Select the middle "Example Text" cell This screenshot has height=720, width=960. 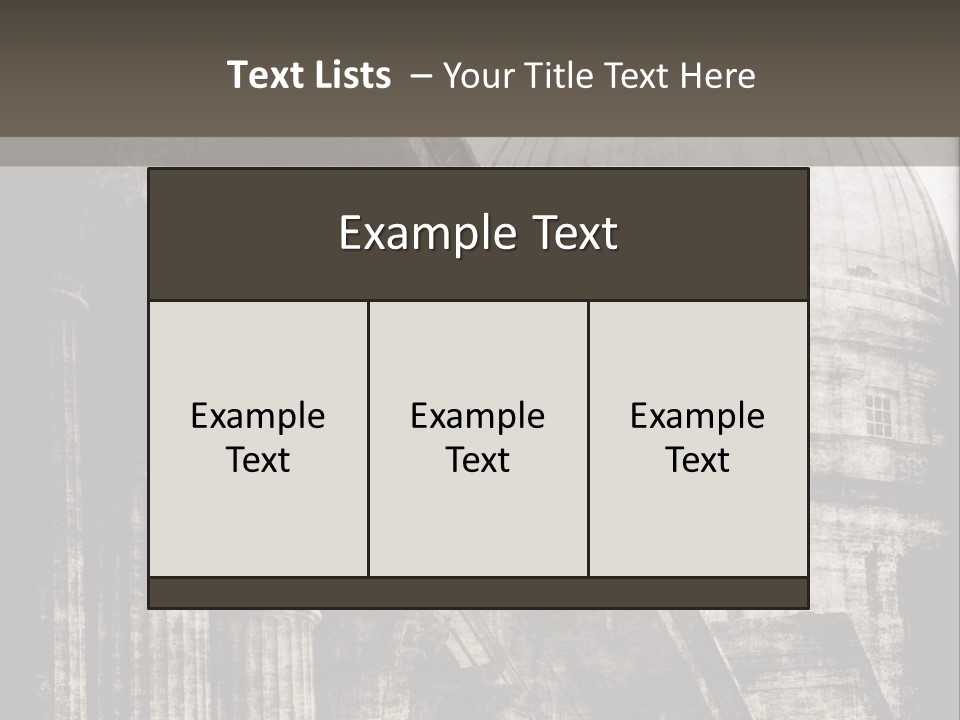pos(478,438)
